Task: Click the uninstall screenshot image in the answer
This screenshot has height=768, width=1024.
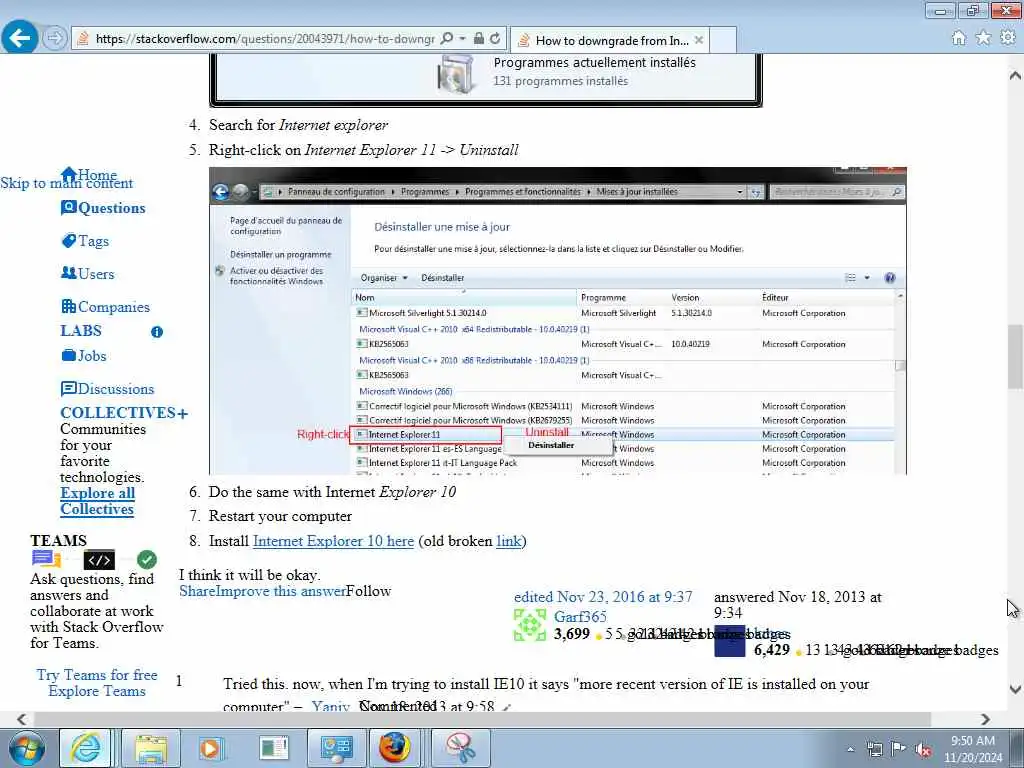Action: point(558,321)
